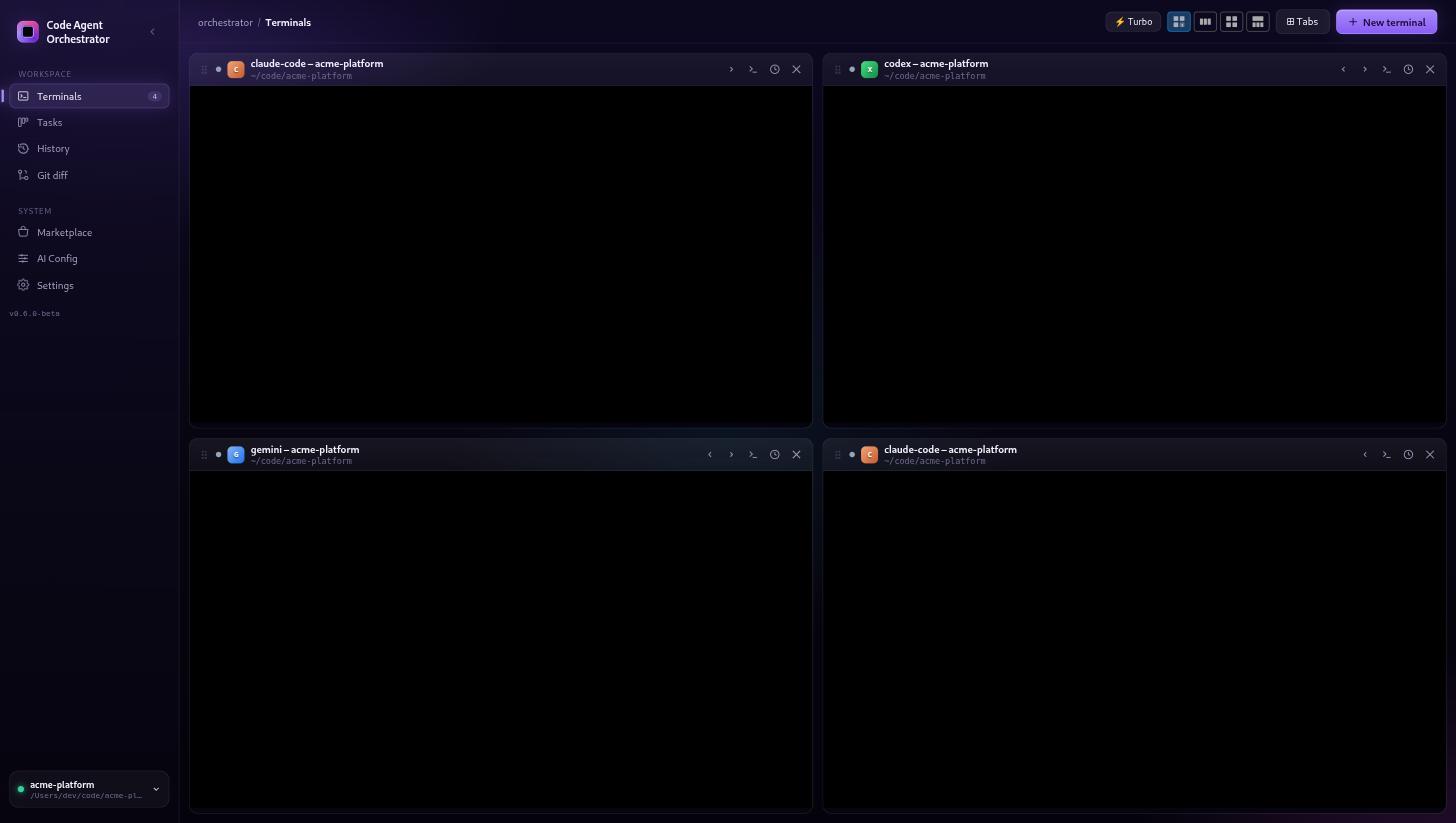The image size is (1456, 823).
Task: Grab the gemini terminal drag handle
Action: tap(204, 454)
